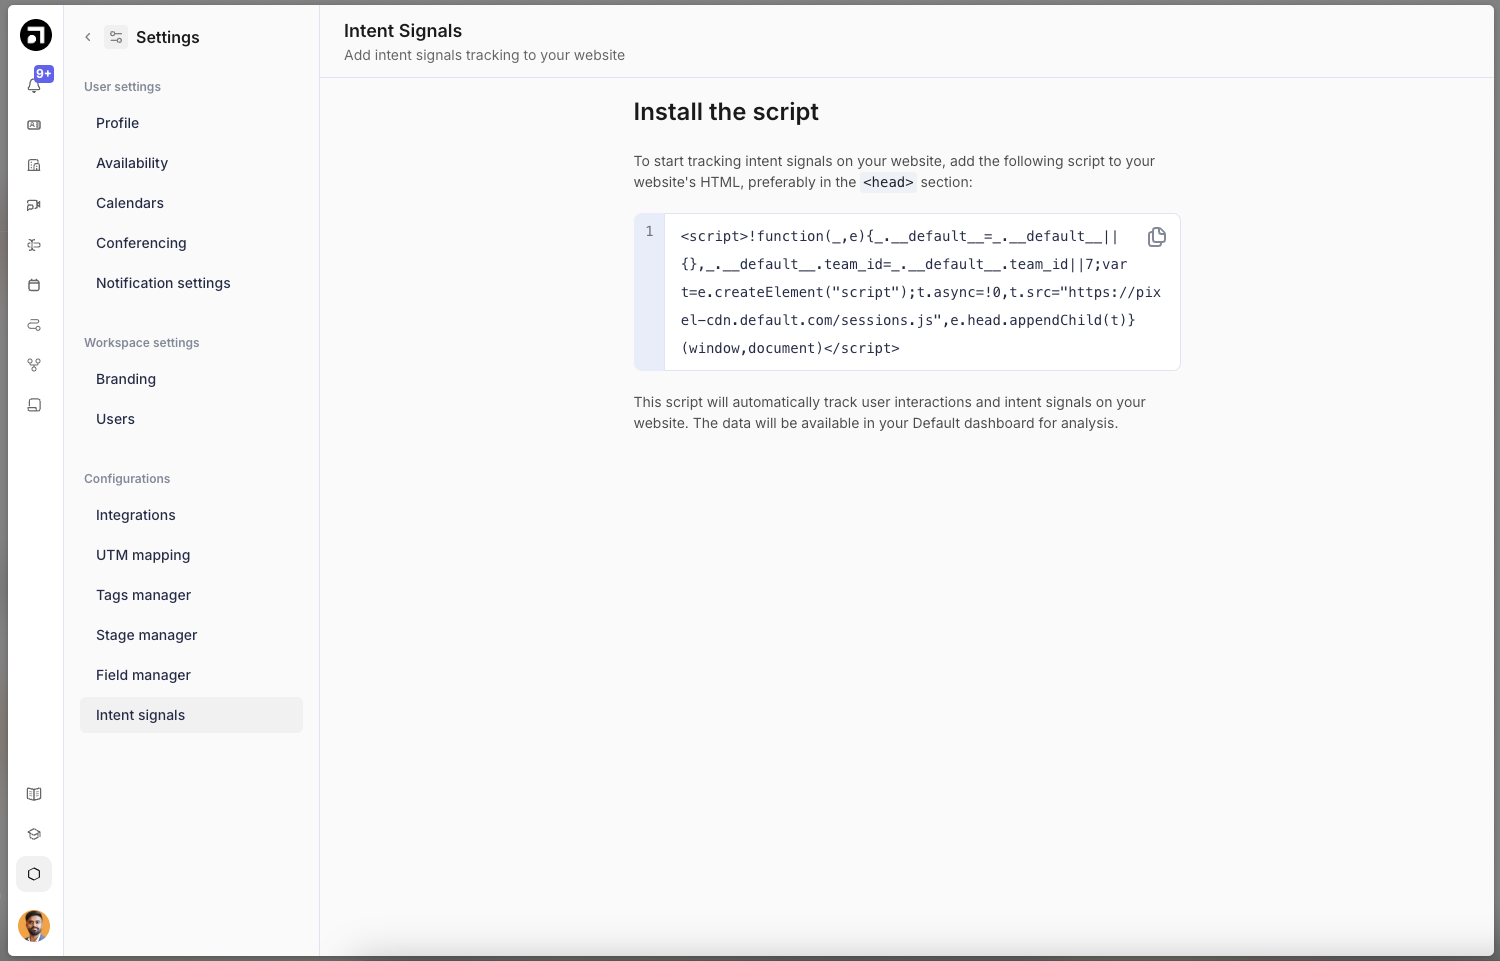Click the 'Intent Signals' page title
This screenshot has width=1500, height=961.
pyautogui.click(x=403, y=31)
